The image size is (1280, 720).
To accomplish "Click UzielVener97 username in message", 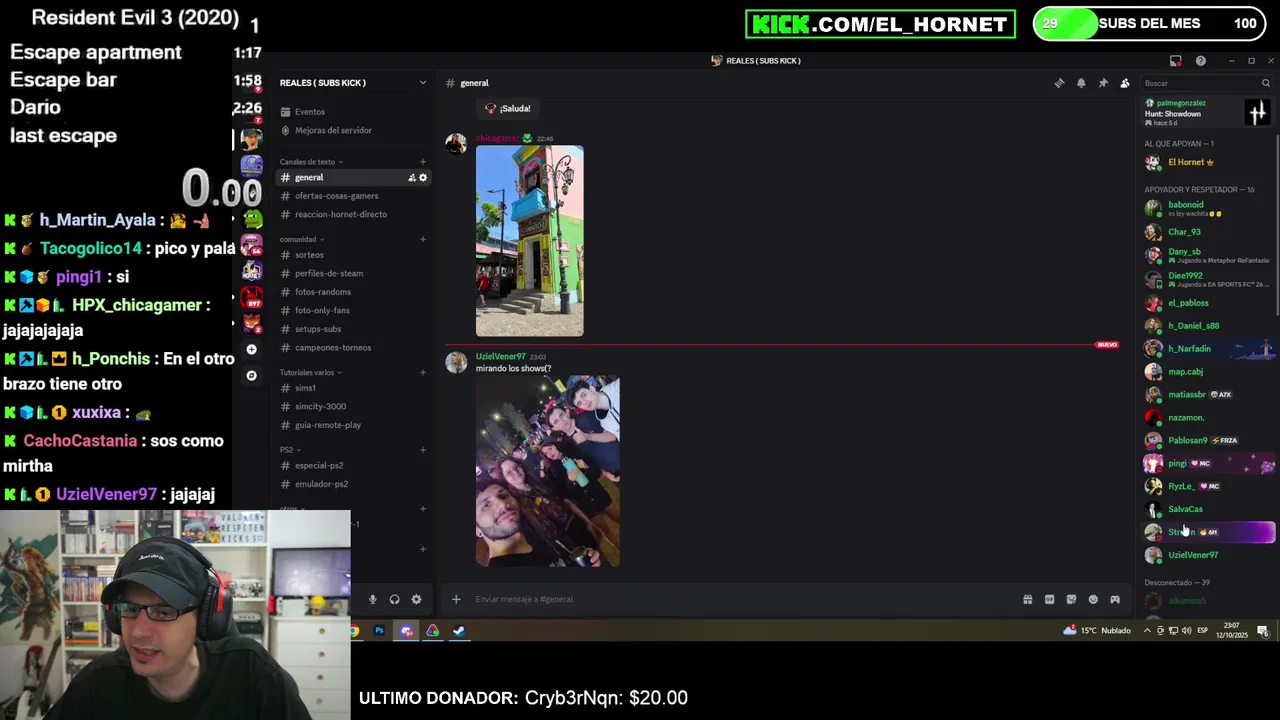I will click(x=500, y=356).
